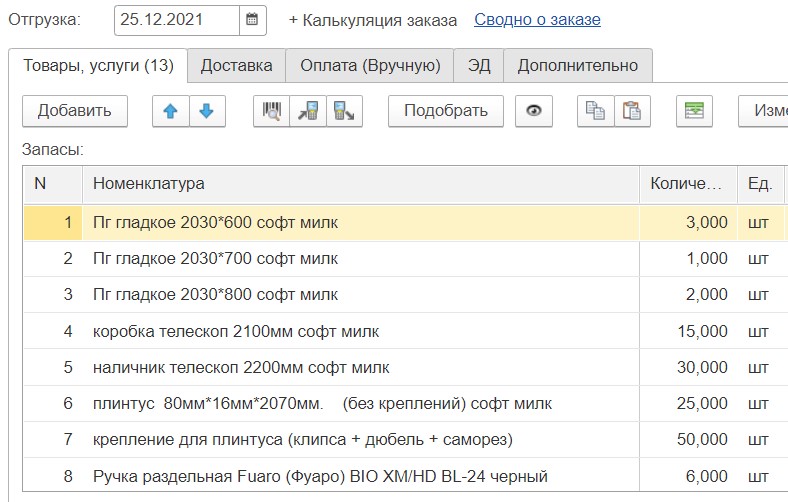Click quantity 2,000 in row 3
Viewport: 788px width, 502px height.
688,295
